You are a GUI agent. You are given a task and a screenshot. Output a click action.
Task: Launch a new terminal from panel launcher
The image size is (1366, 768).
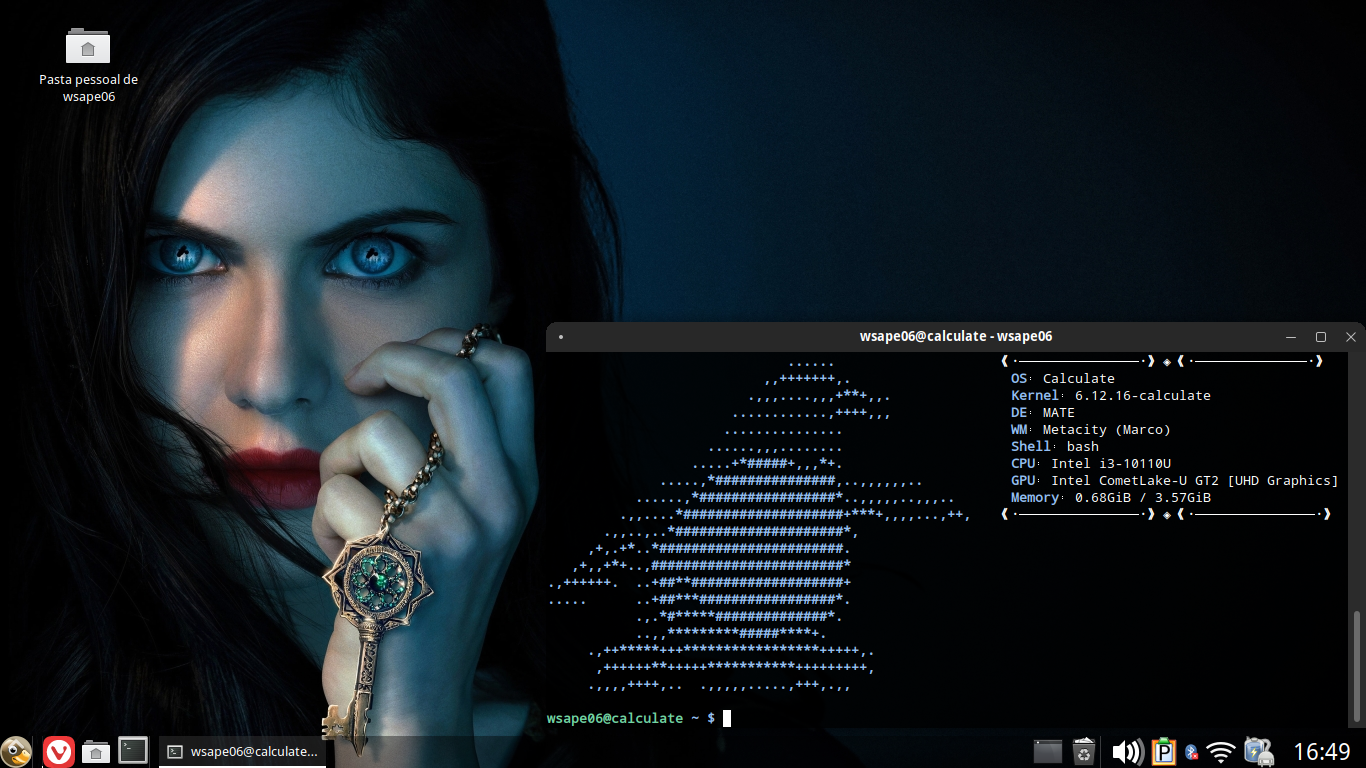tap(133, 751)
